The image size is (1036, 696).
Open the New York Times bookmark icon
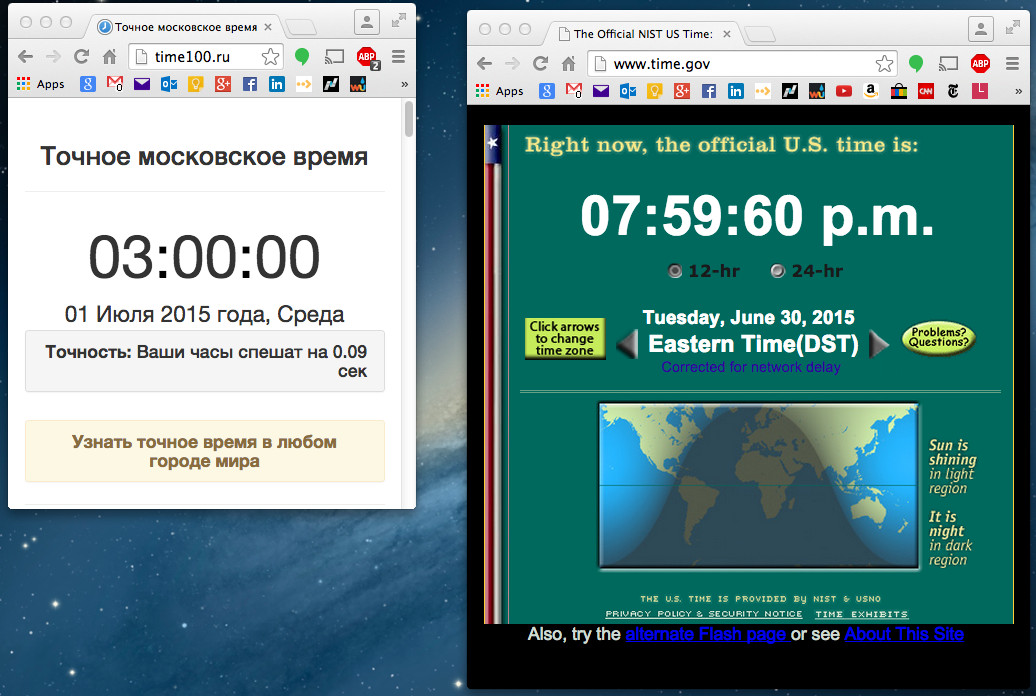click(953, 91)
